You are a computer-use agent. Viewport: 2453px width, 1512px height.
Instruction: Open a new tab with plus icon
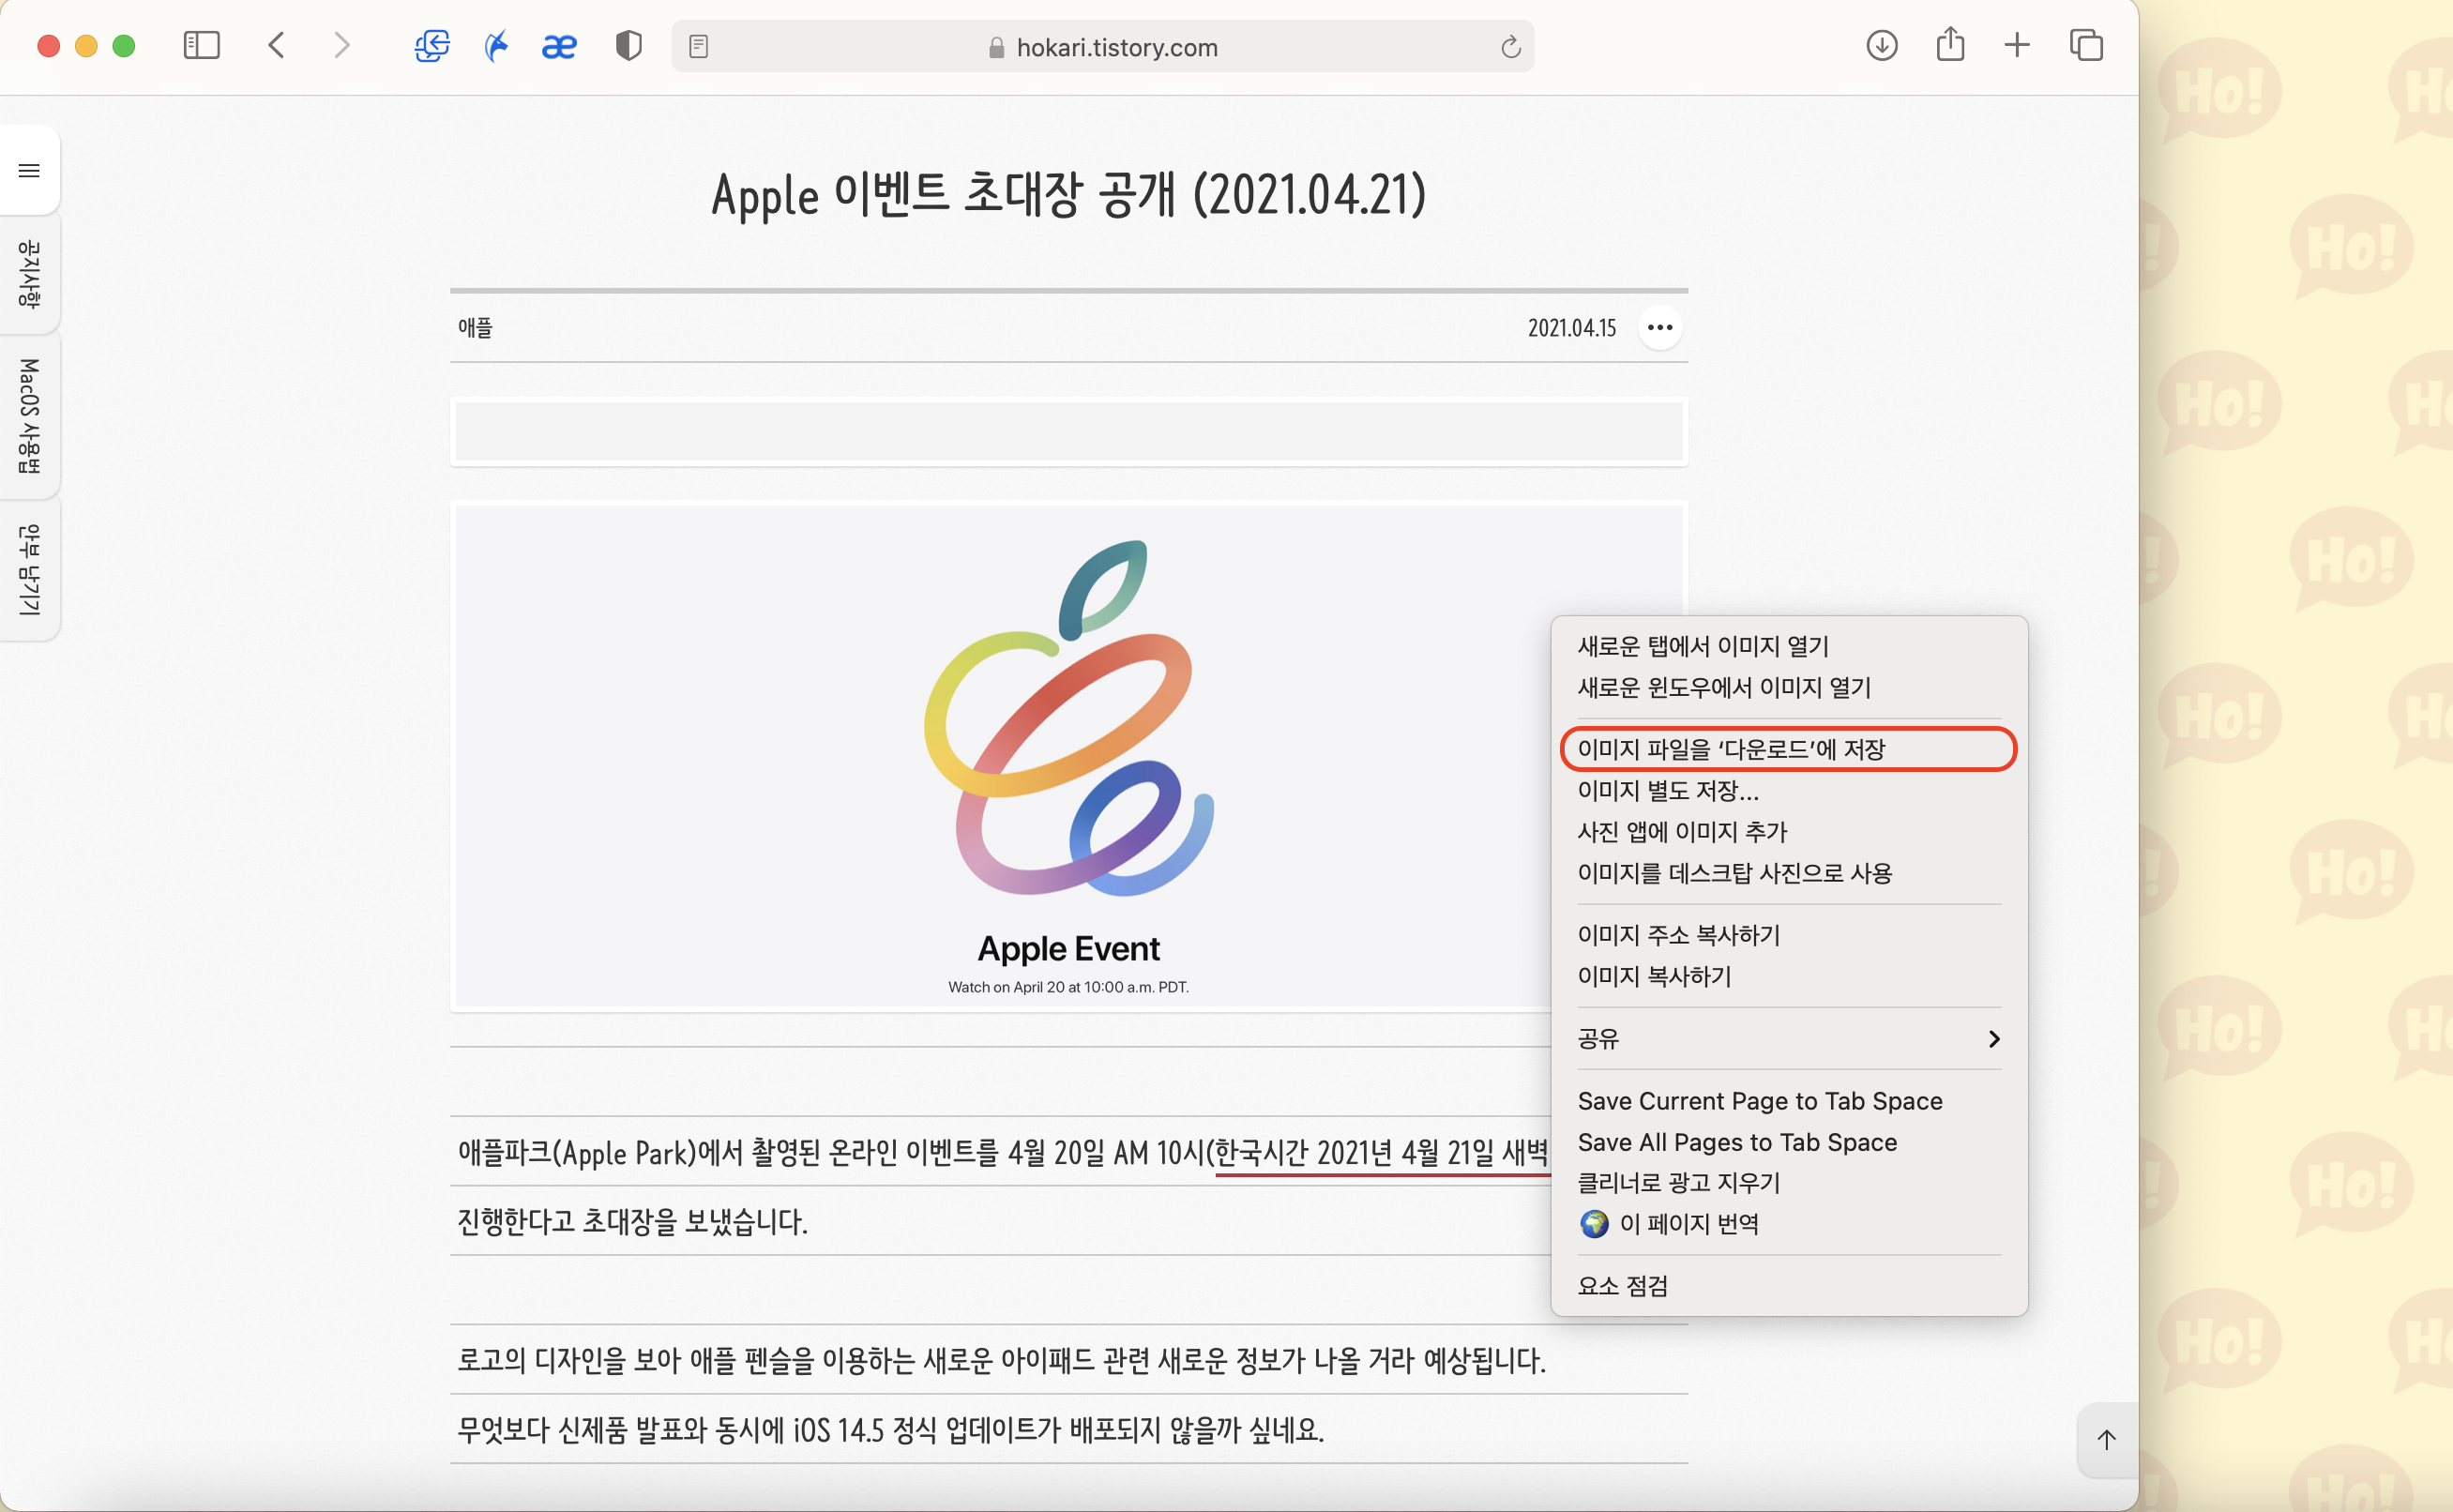[2017, 45]
